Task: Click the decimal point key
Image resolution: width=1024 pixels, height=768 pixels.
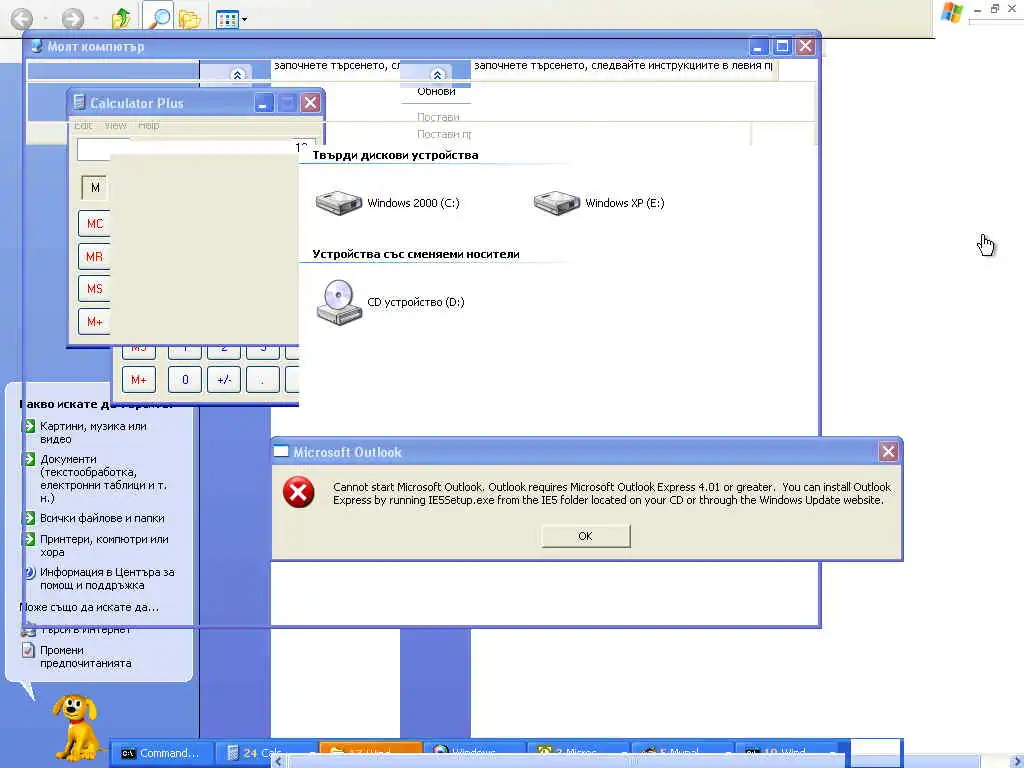Action: tap(263, 379)
